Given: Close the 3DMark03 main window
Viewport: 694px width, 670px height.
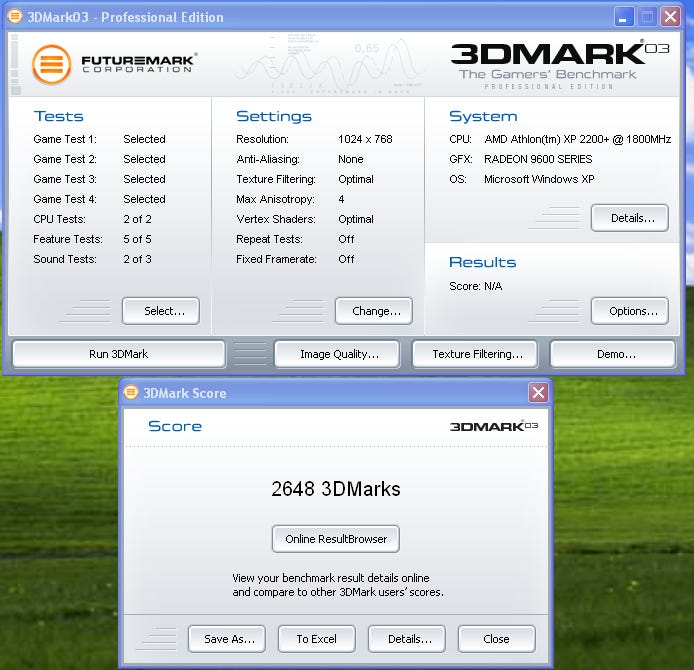Looking at the screenshot, I should click(x=671, y=17).
